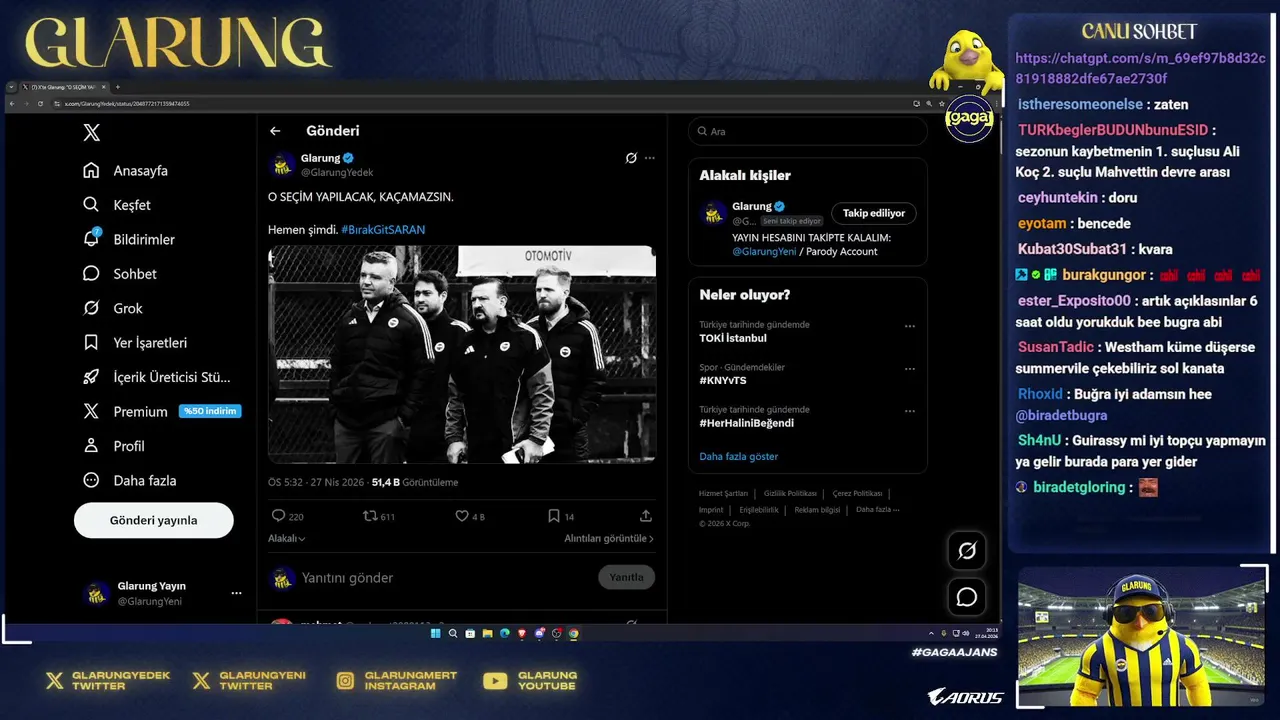Go to Anasayfa in the sidebar
1280x720 pixels.
(x=127, y=170)
